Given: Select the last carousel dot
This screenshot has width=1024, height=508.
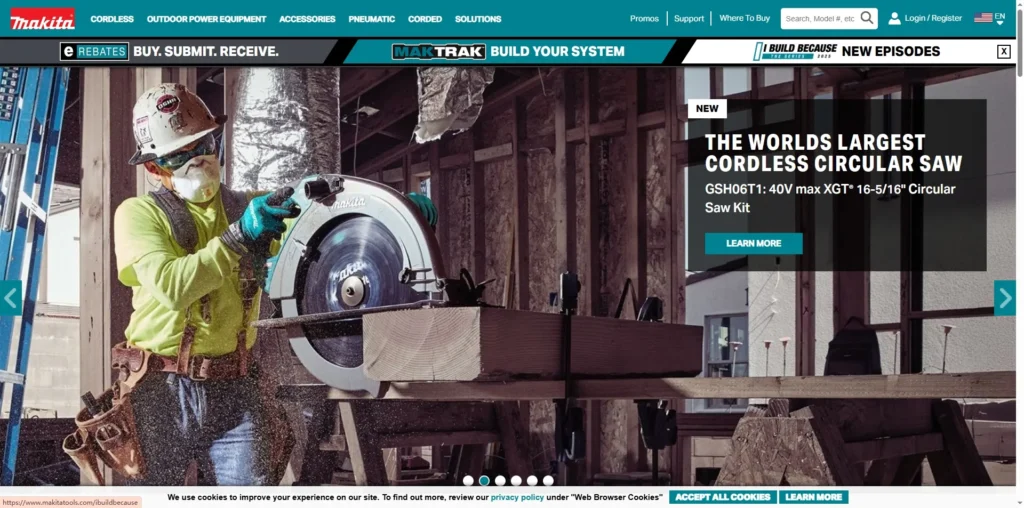Looking at the screenshot, I should point(548,481).
